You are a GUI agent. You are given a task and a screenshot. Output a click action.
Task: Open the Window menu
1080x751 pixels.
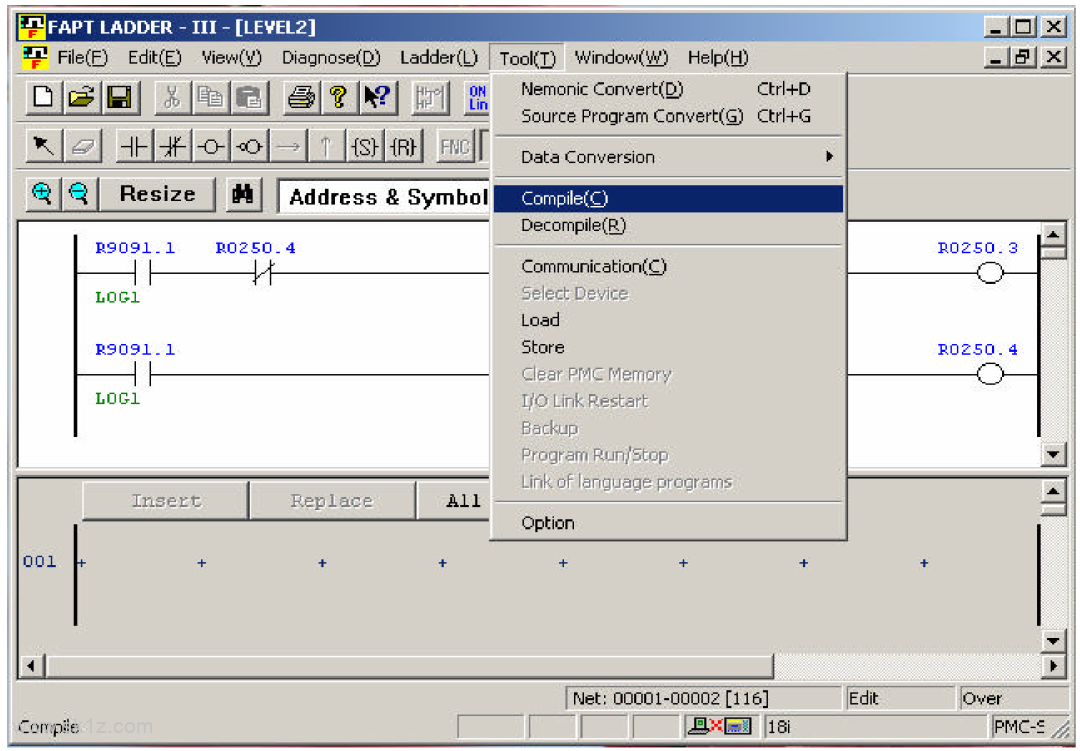tap(621, 58)
